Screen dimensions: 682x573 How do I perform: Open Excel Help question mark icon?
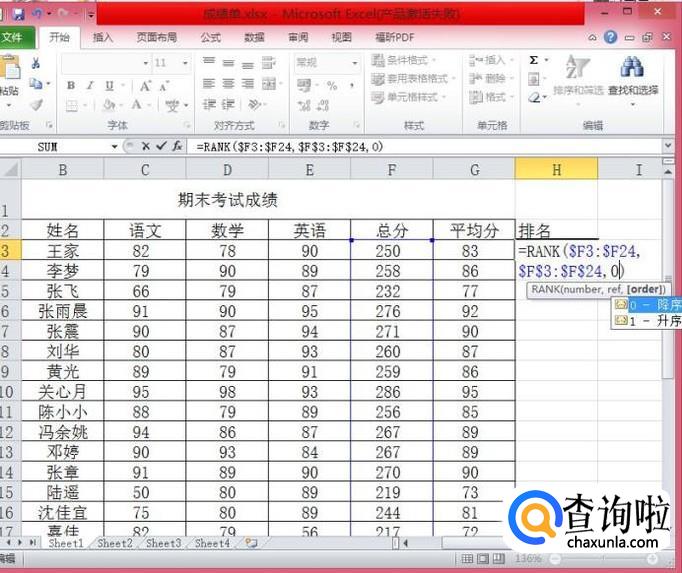click(x=611, y=37)
